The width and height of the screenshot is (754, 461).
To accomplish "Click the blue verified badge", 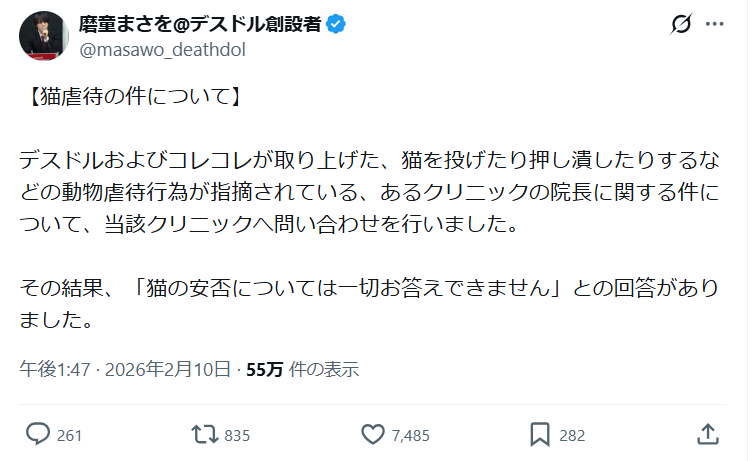I will pyautogui.click(x=336, y=25).
